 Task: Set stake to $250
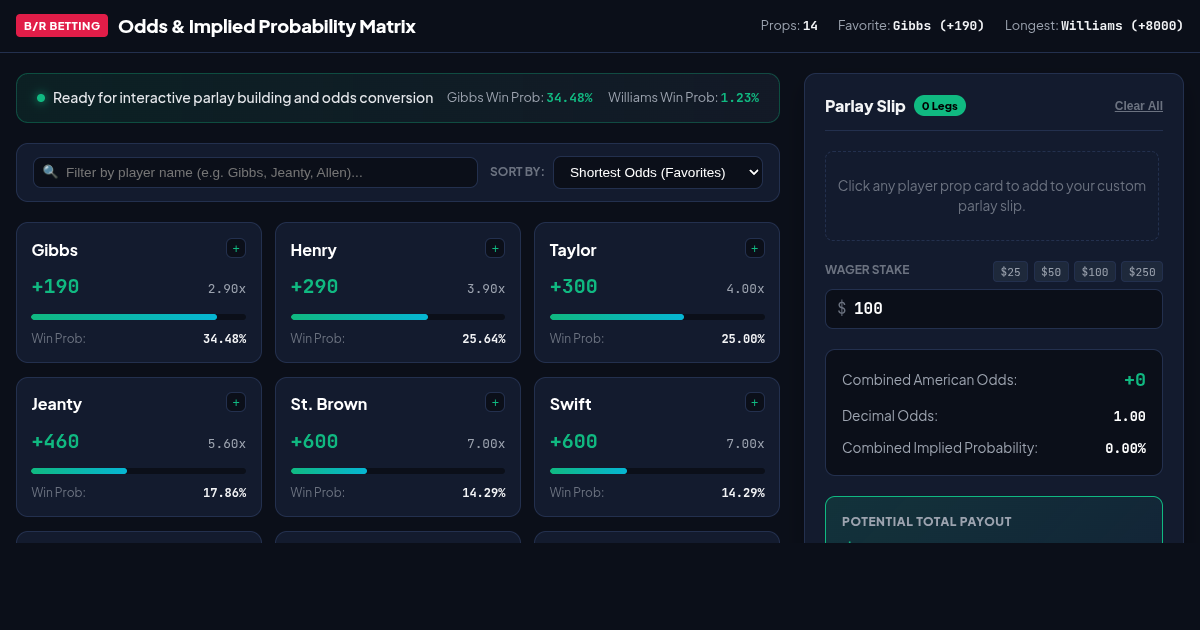pos(1142,272)
